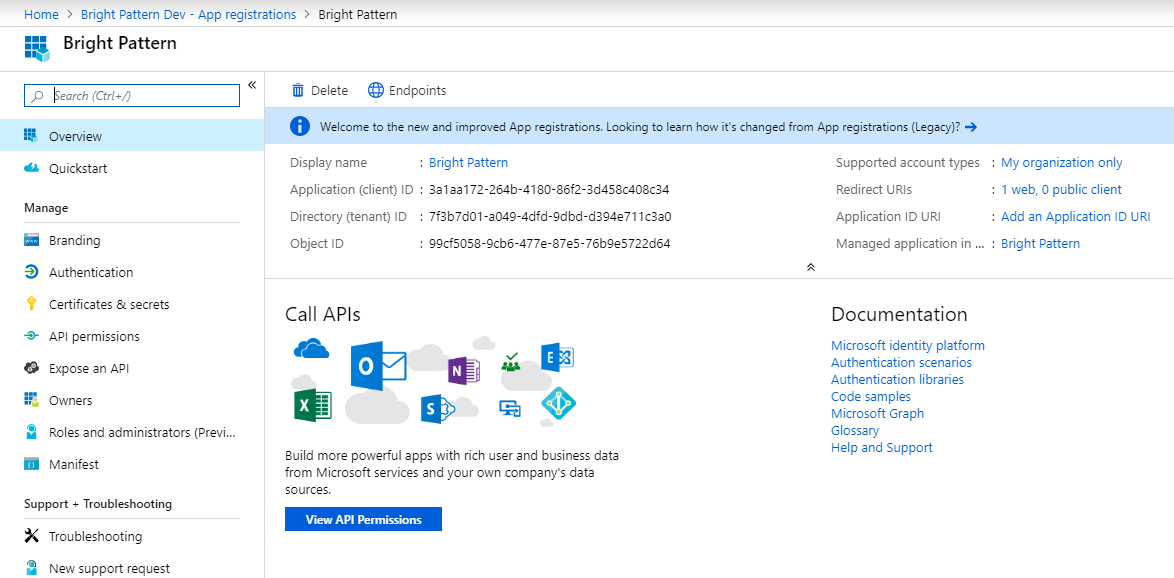The height and width of the screenshot is (578, 1174).
Task: Open Help and Support link
Action: pyautogui.click(x=882, y=448)
